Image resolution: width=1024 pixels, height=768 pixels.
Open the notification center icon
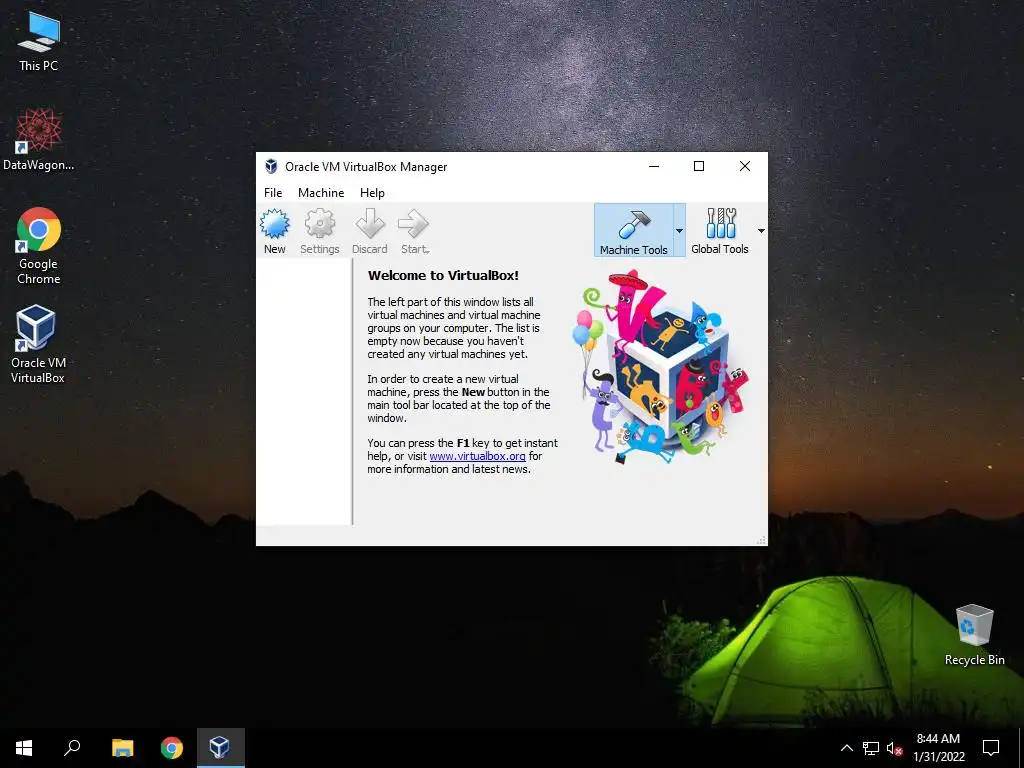(991, 748)
